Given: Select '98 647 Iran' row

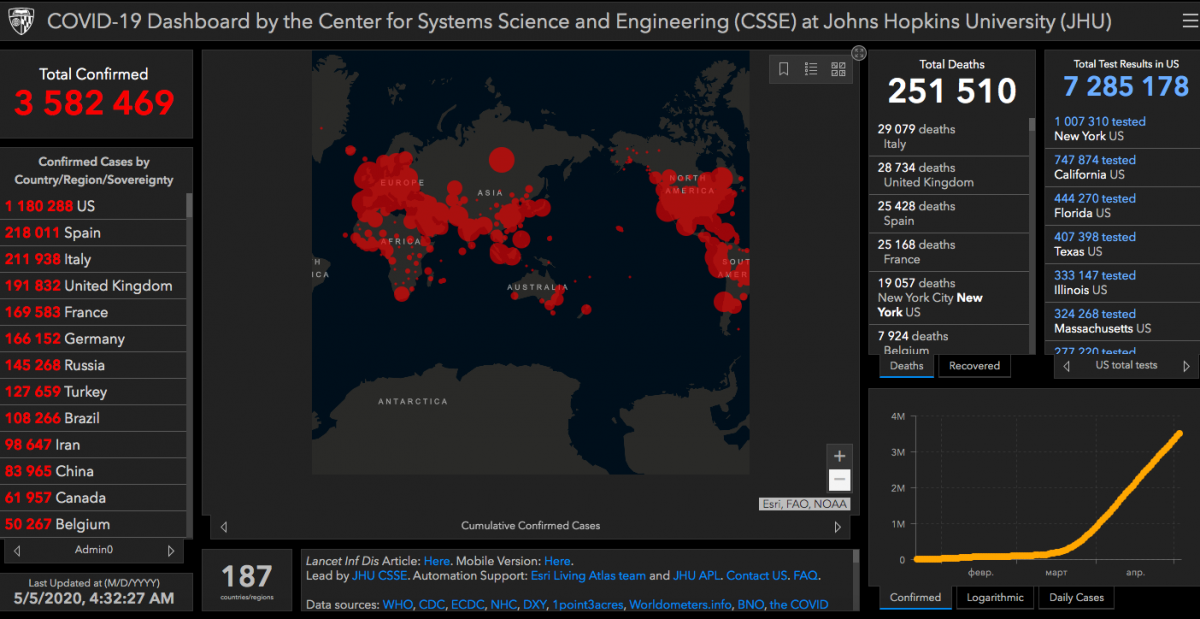Looking at the screenshot, I should point(93,445).
